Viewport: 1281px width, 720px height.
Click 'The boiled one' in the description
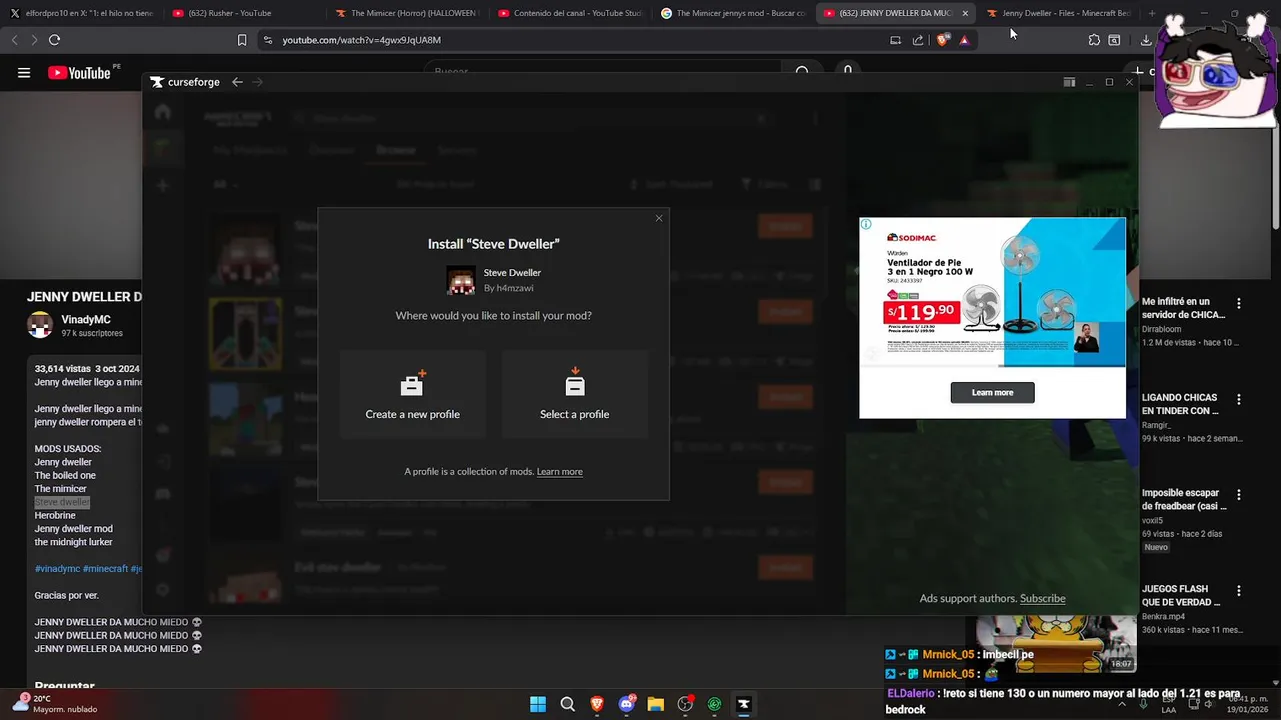pyautogui.click(x=65, y=475)
